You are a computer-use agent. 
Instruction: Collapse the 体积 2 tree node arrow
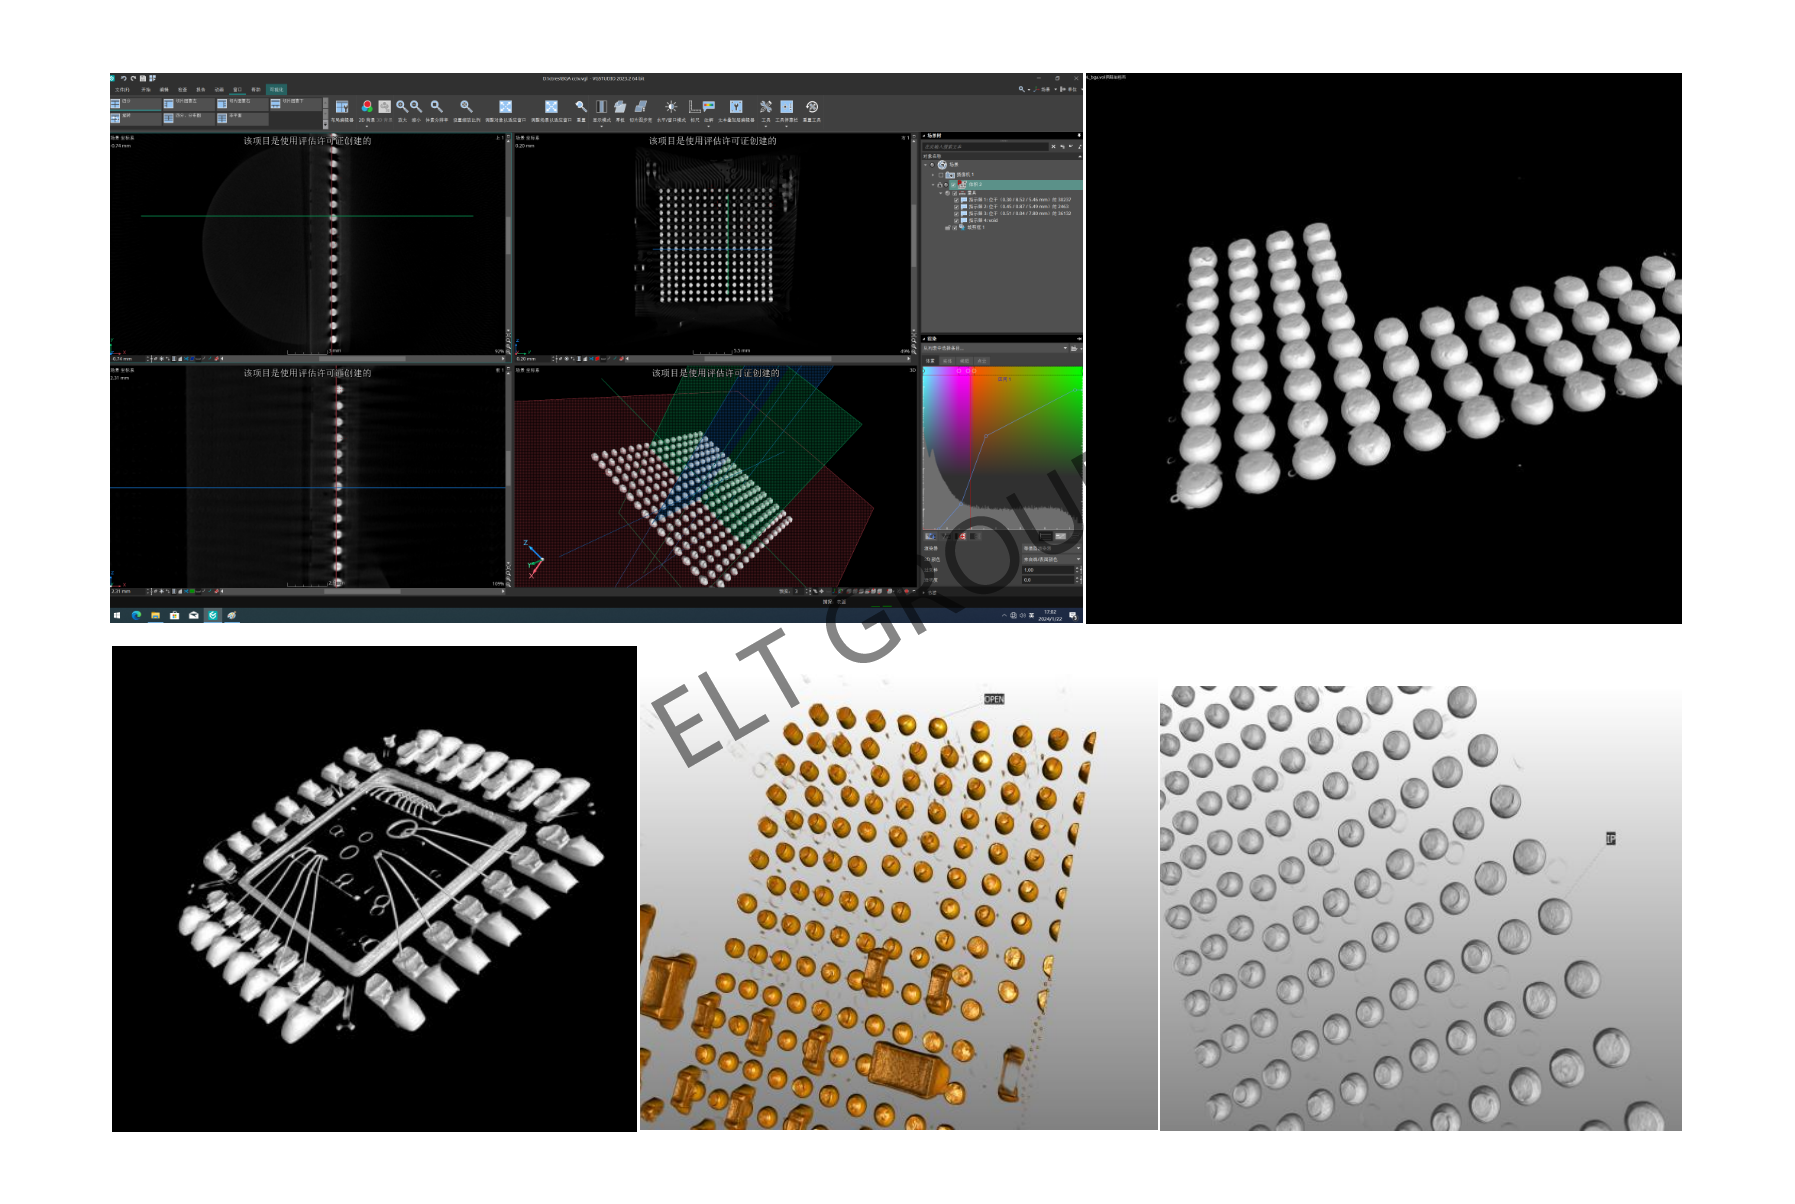(933, 185)
